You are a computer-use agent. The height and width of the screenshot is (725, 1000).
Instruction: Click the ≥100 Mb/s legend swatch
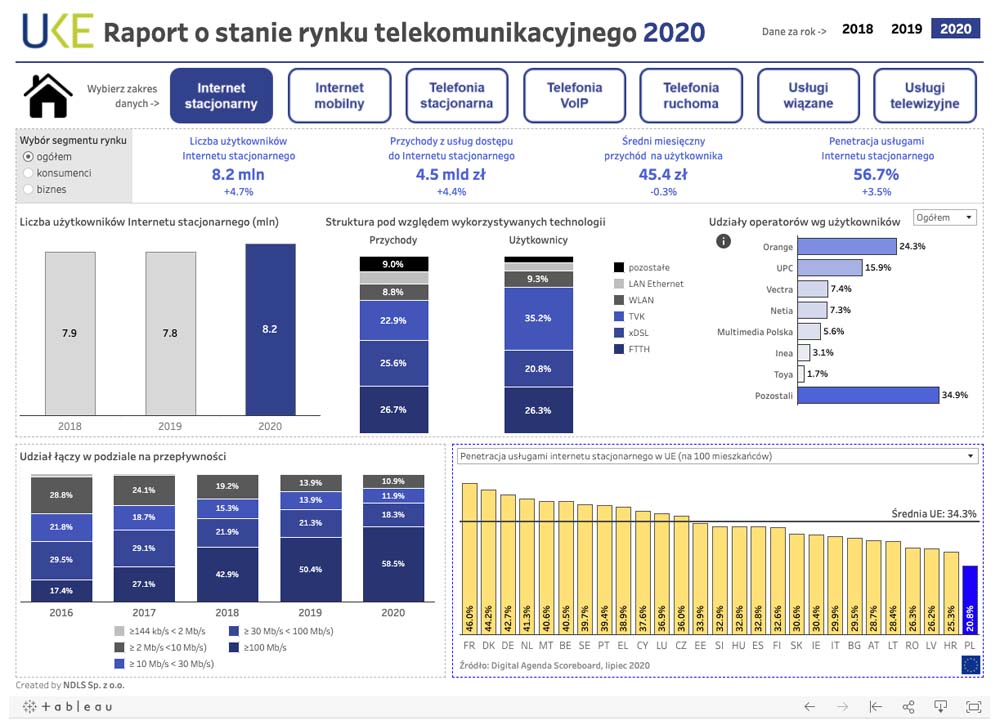[234, 647]
